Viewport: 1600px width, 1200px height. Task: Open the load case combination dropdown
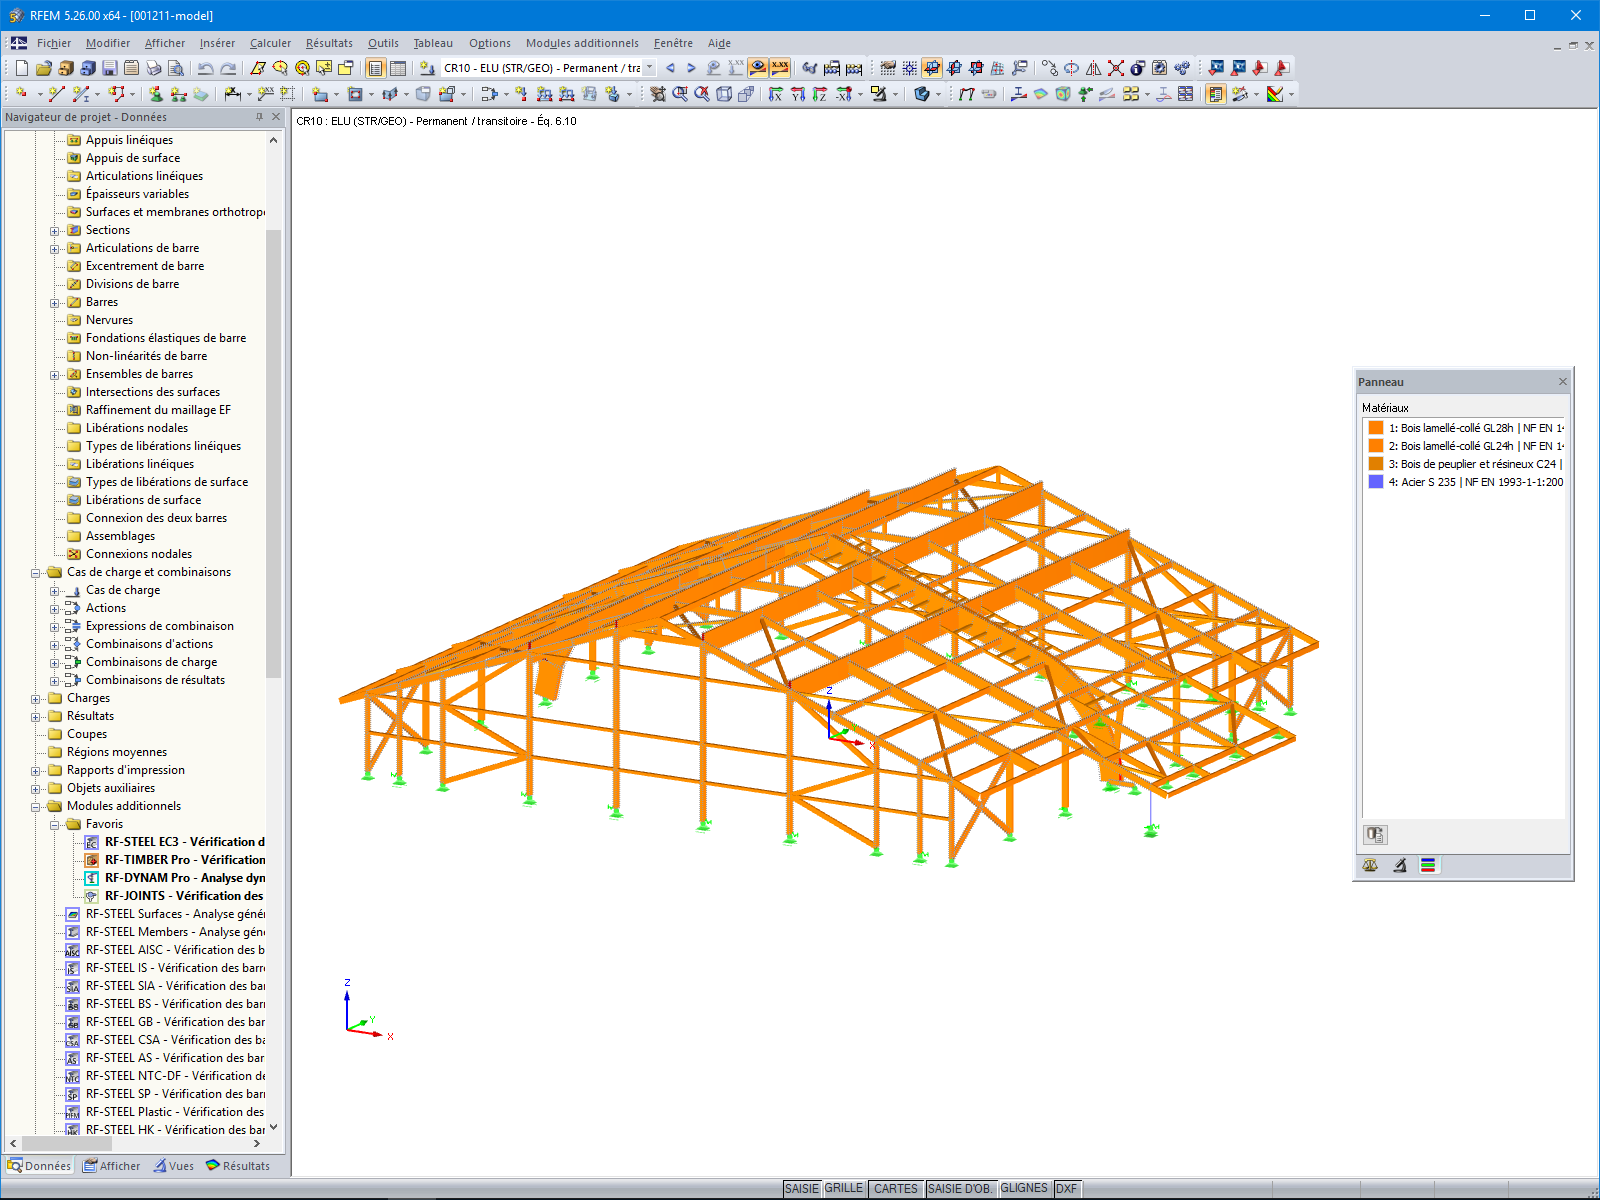(647, 68)
